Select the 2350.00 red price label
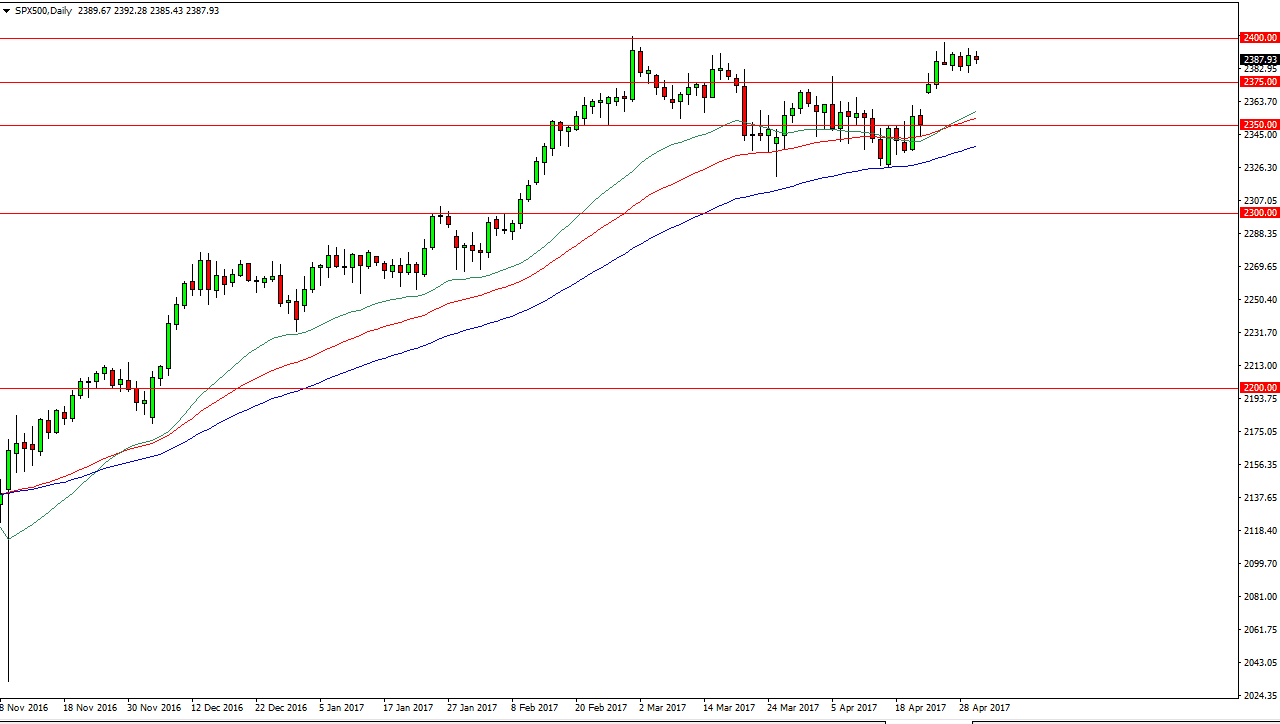 point(1260,125)
